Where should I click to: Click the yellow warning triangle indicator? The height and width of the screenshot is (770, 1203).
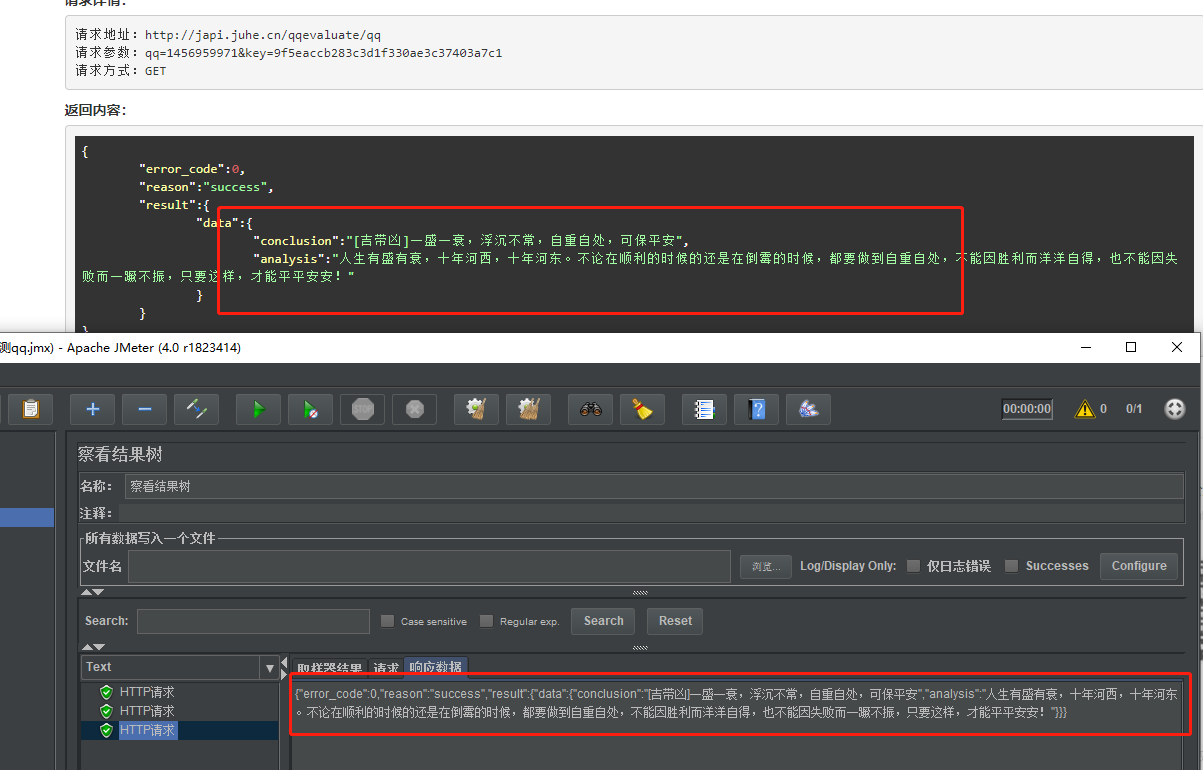coord(1084,409)
